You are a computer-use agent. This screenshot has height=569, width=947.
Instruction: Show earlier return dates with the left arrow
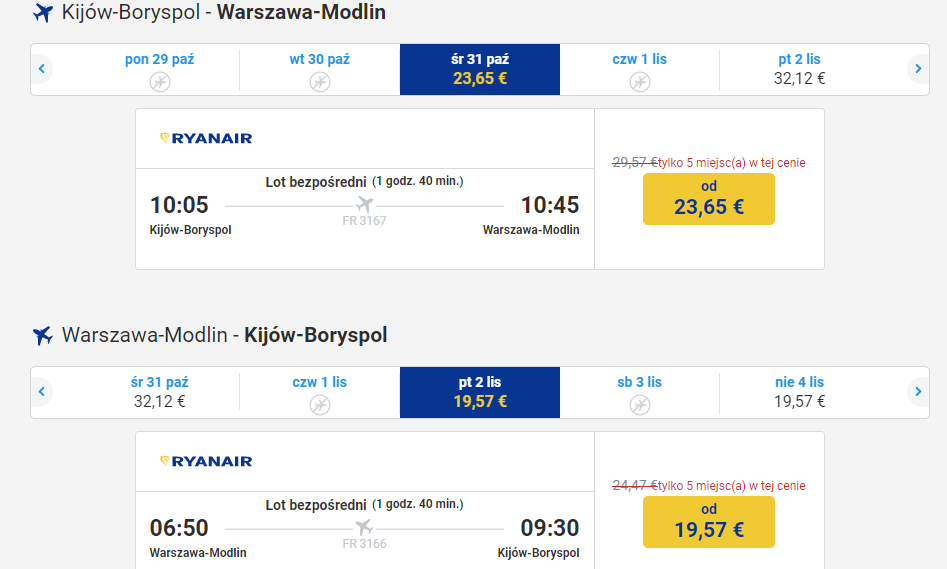pyautogui.click(x=42, y=392)
